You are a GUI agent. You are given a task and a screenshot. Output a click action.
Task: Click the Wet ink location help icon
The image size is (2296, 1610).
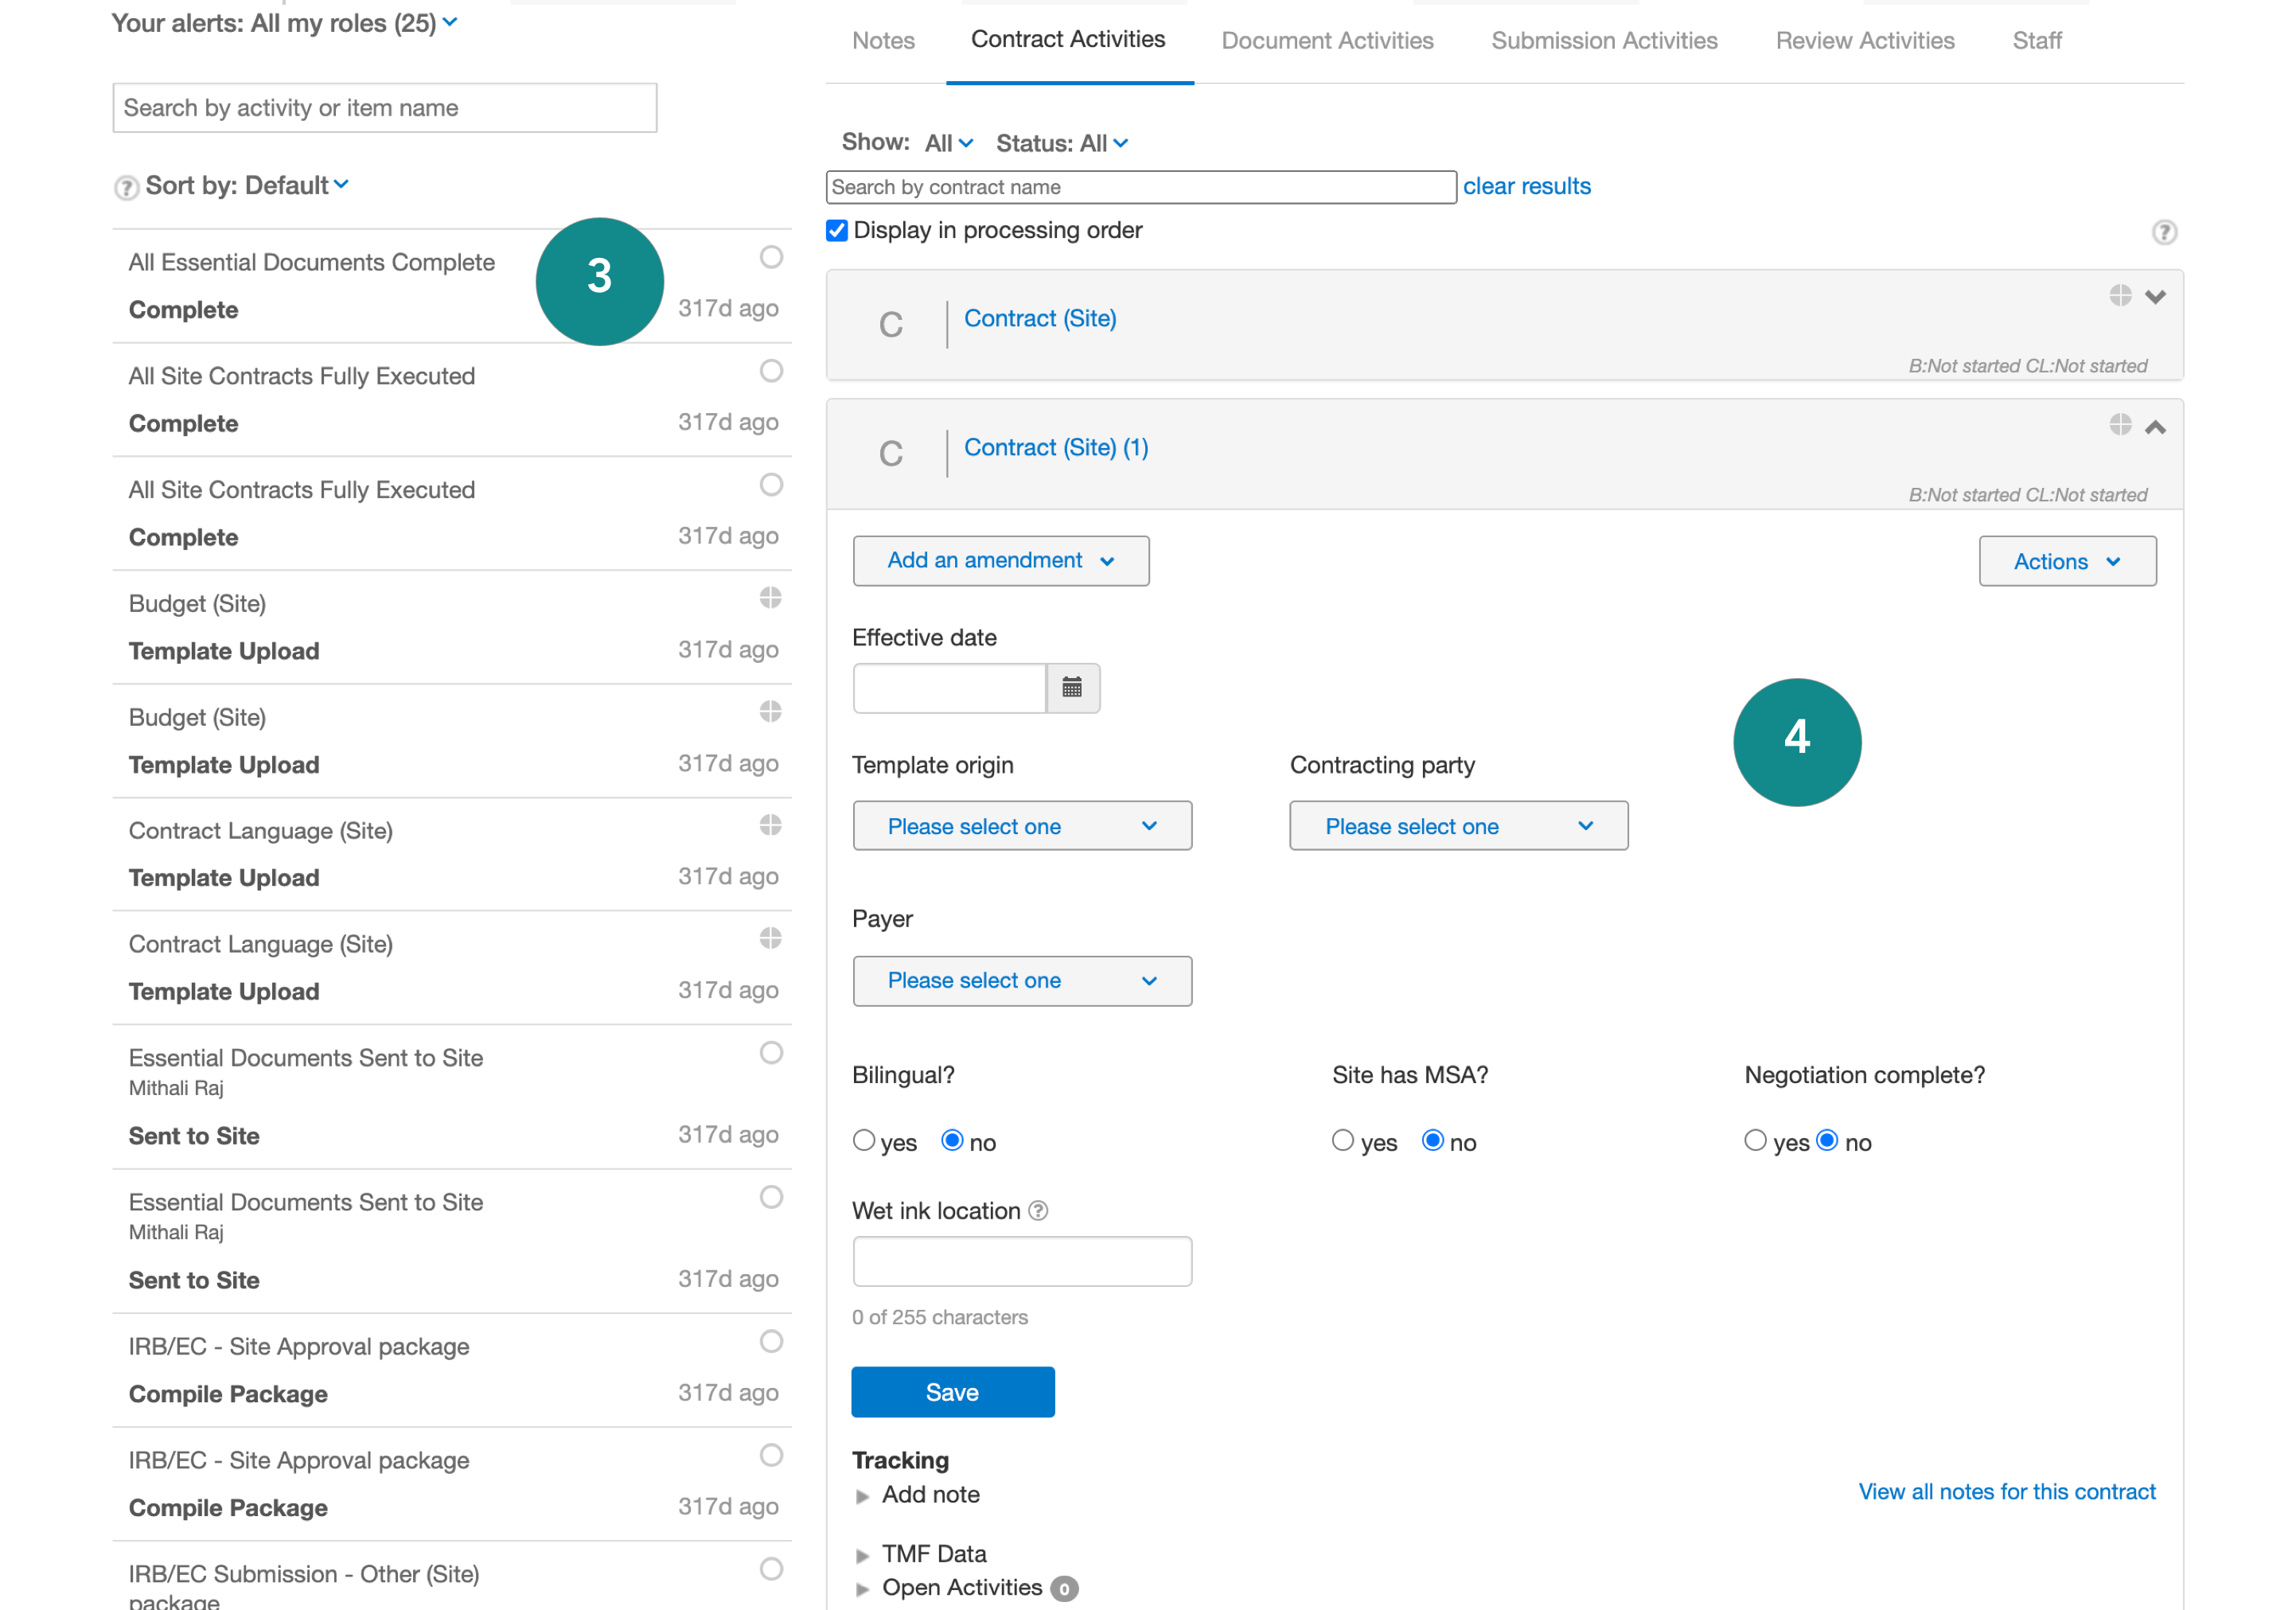pyautogui.click(x=1039, y=1211)
